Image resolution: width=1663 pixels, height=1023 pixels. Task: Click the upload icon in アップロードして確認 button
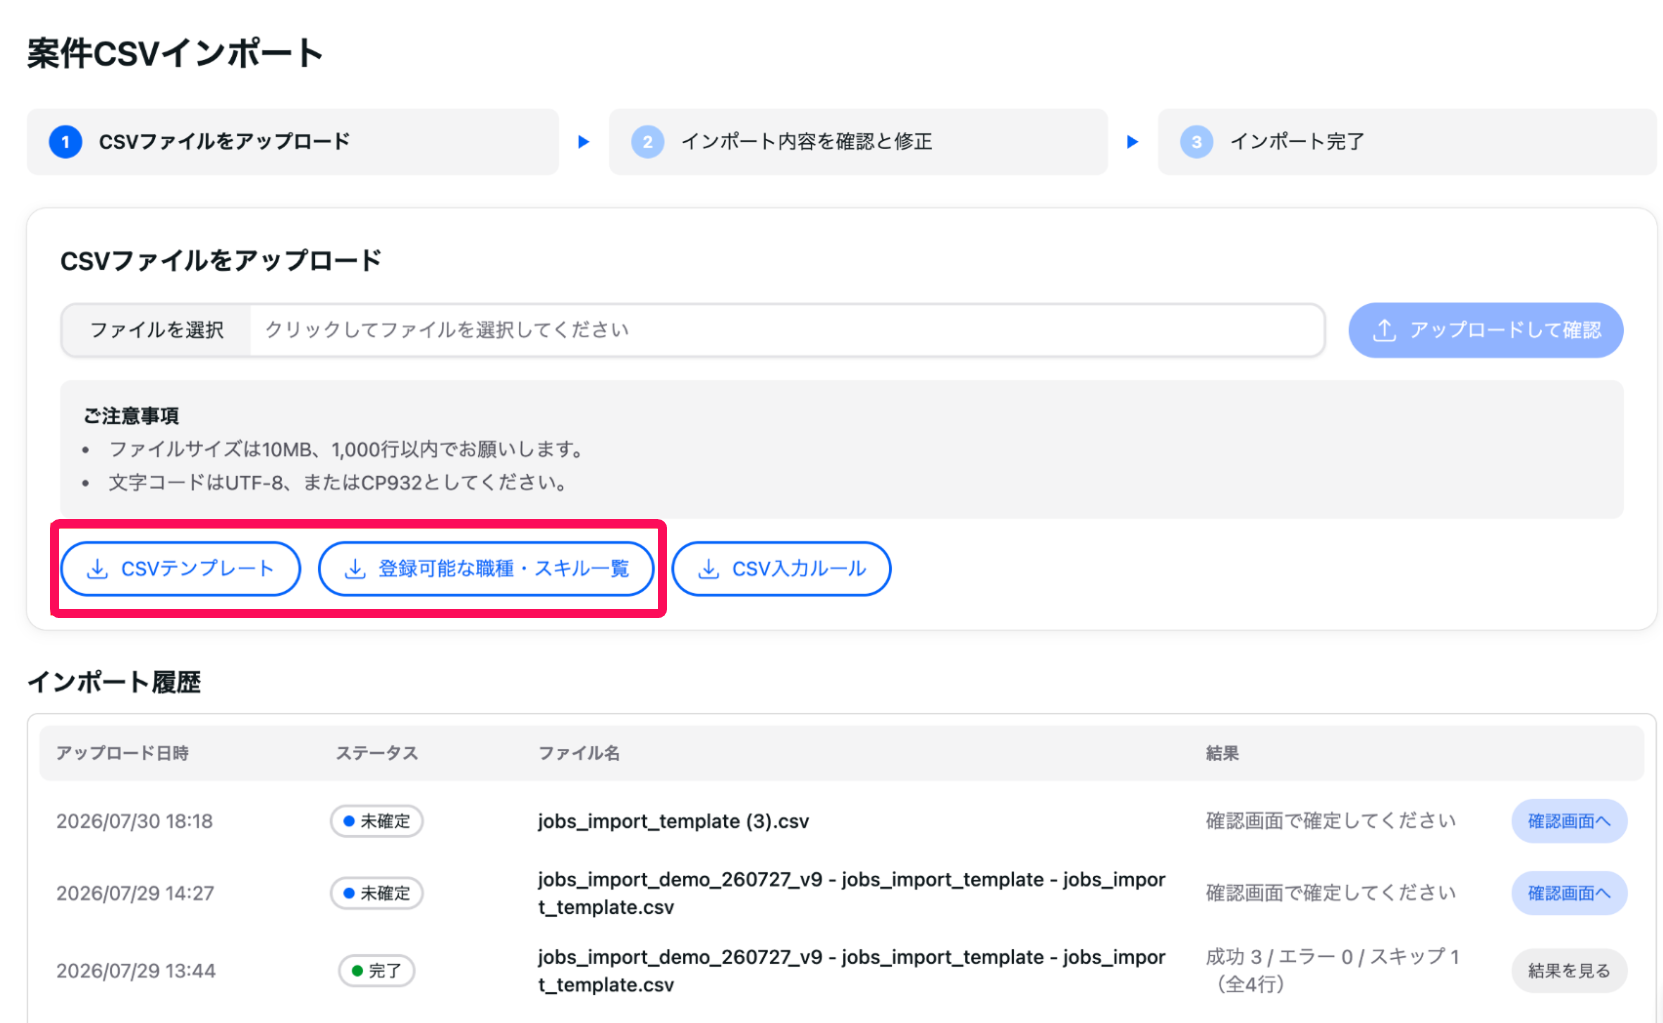1384,330
